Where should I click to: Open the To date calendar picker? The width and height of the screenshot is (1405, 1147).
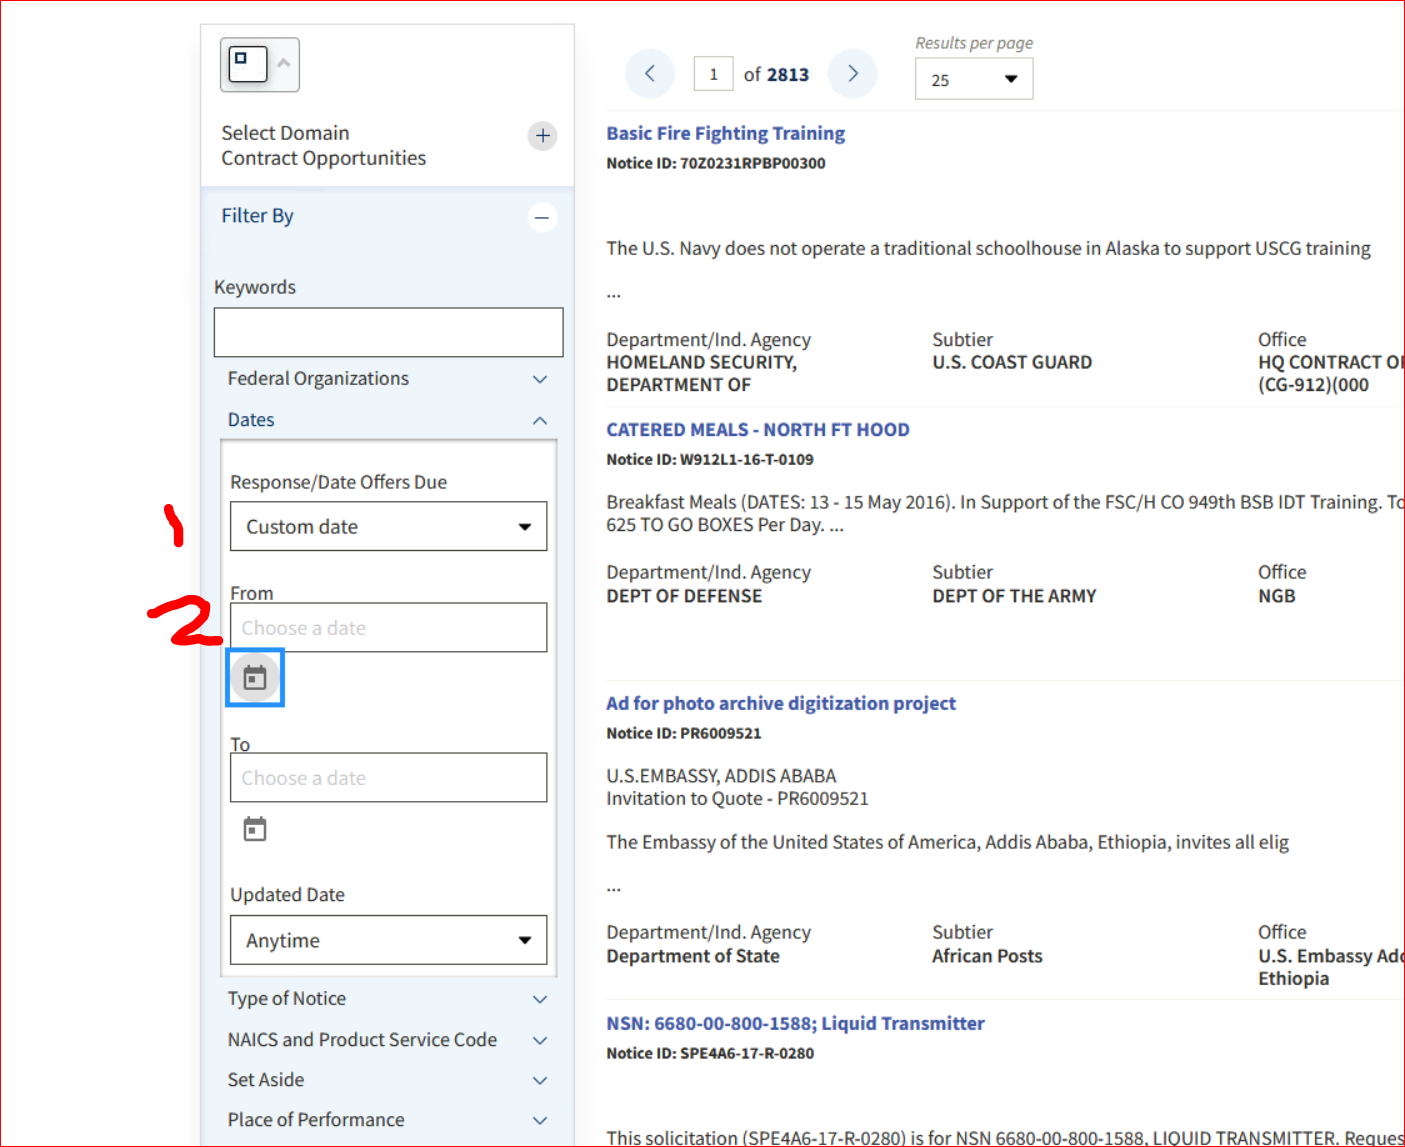point(255,829)
